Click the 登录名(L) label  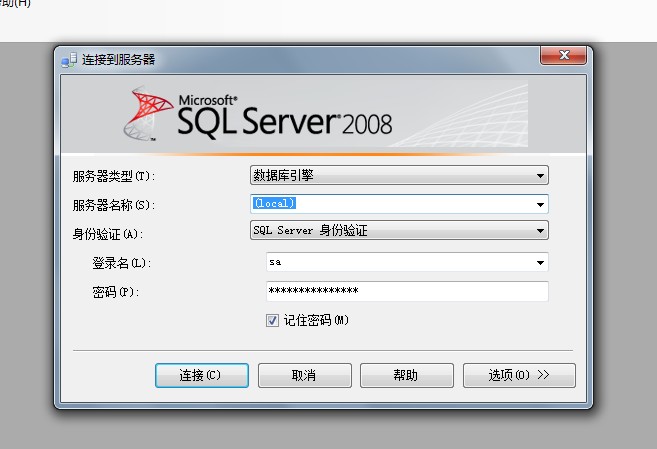click(x=122, y=263)
